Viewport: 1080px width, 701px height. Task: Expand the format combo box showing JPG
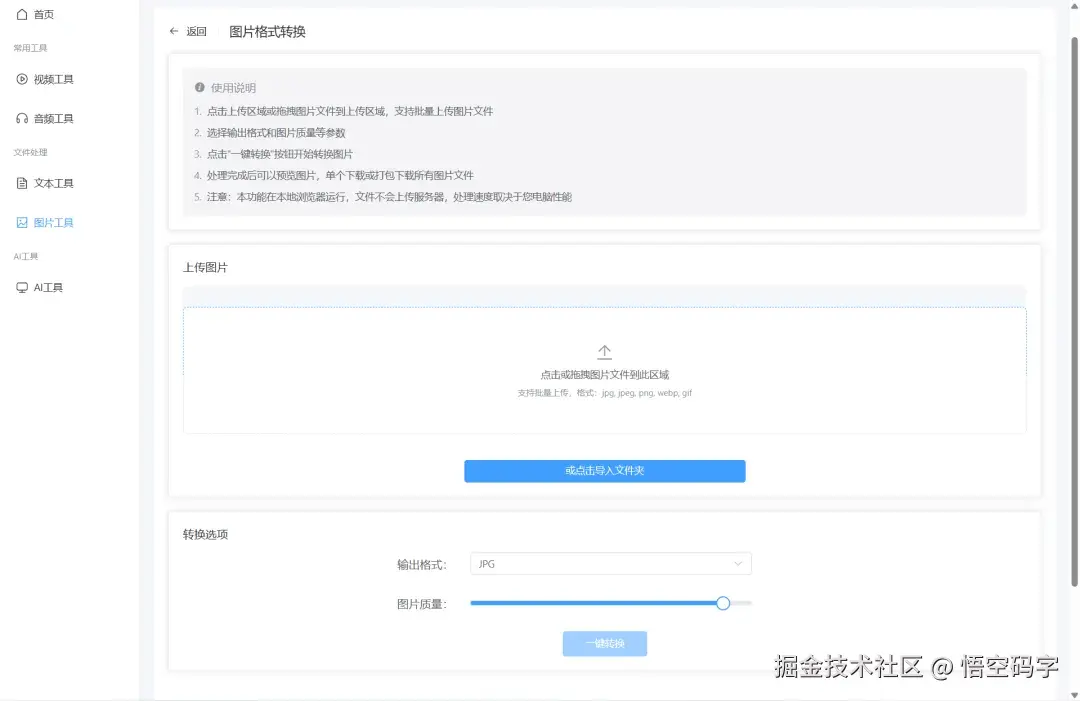click(610, 563)
